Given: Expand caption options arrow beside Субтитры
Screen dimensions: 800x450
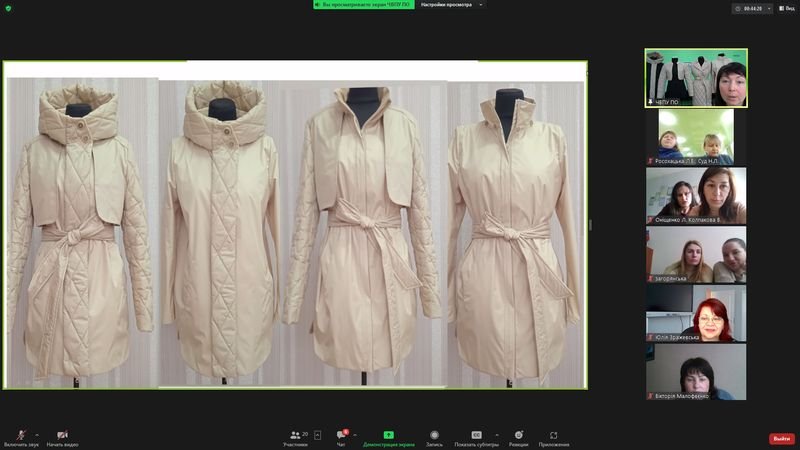Looking at the screenshot, I should pyautogui.click(x=497, y=434).
